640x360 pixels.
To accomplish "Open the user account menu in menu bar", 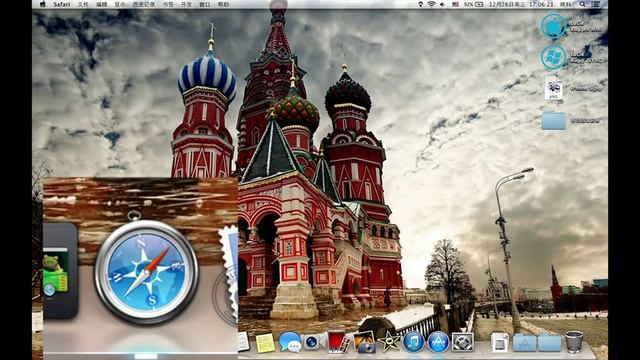I will 565,4.
